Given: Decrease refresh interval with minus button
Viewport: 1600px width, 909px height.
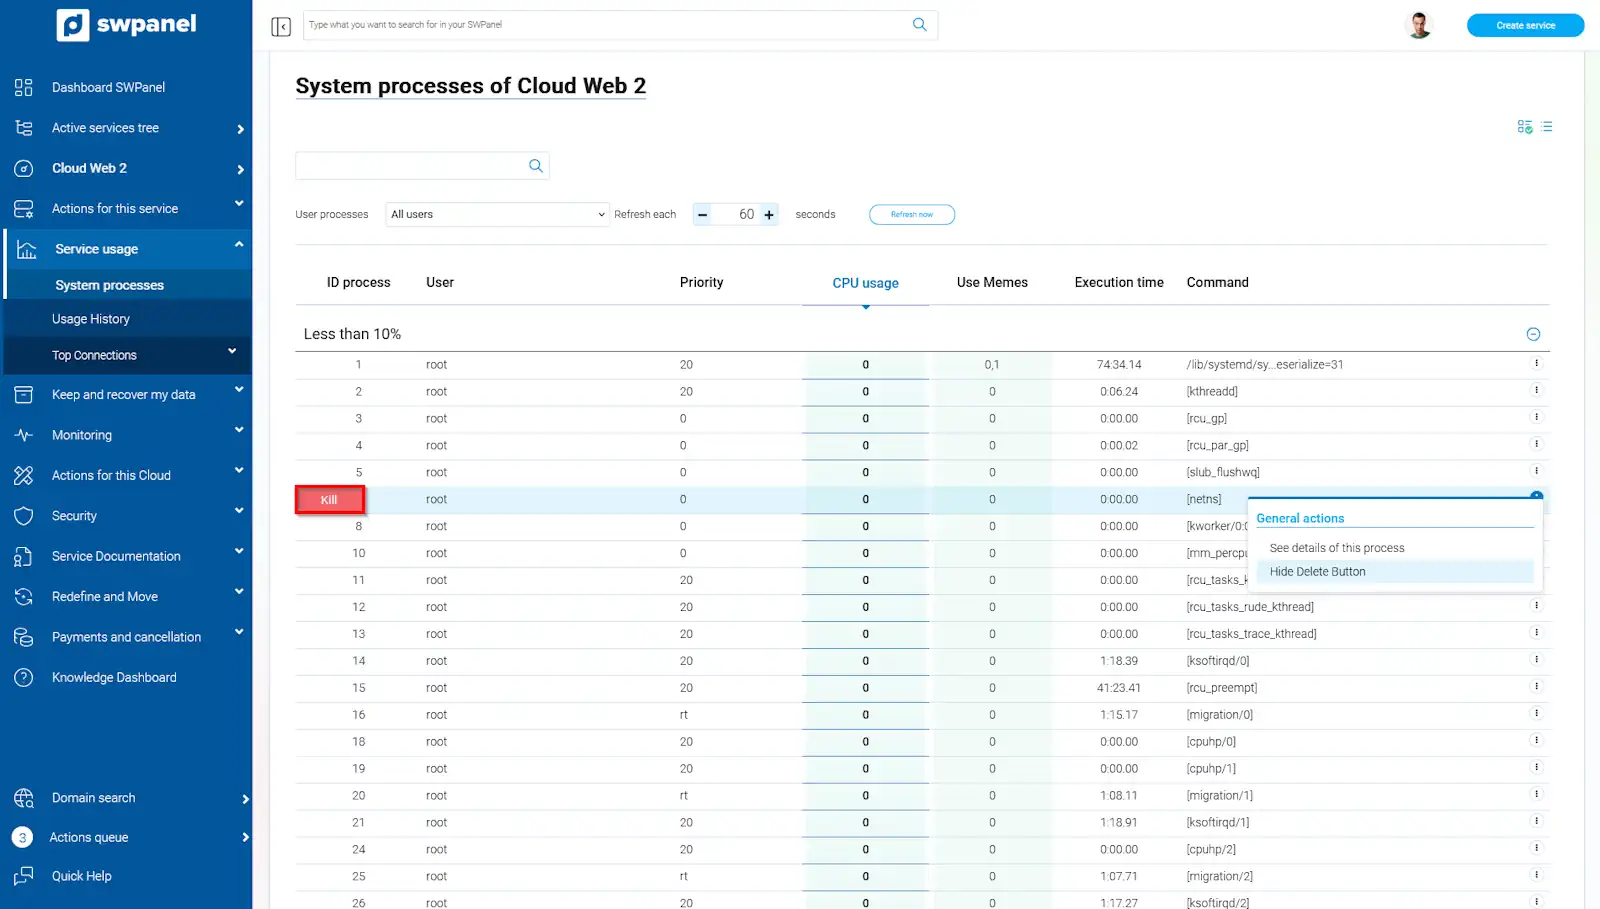Looking at the screenshot, I should click(703, 214).
